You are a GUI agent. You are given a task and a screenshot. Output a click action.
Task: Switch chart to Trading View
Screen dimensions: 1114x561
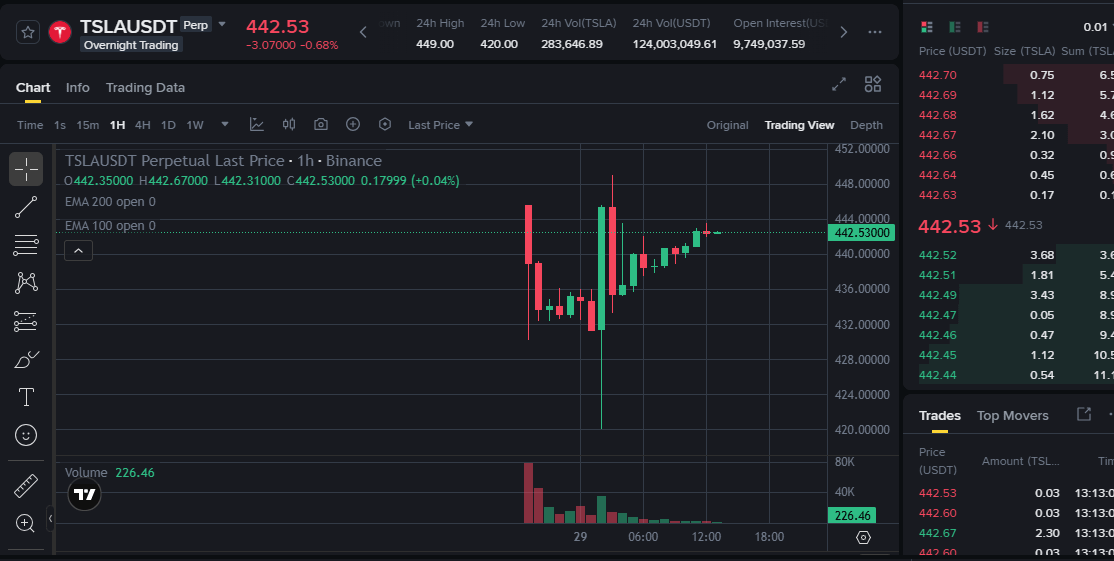point(799,125)
